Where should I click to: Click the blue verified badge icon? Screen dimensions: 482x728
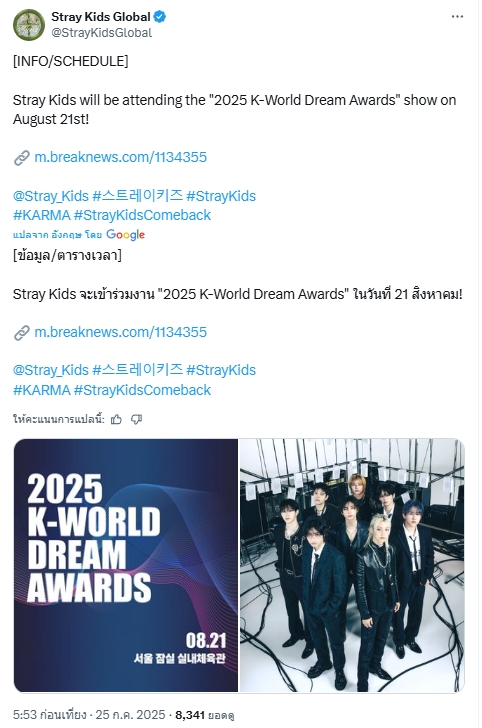click(x=160, y=17)
